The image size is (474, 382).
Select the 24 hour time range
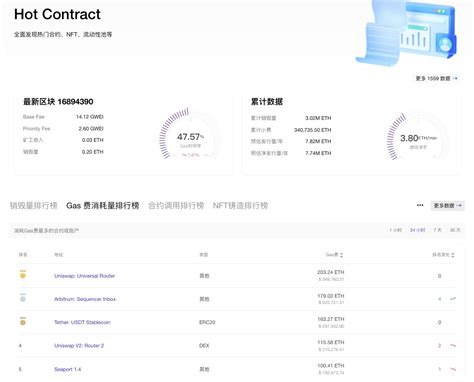tap(417, 230)
